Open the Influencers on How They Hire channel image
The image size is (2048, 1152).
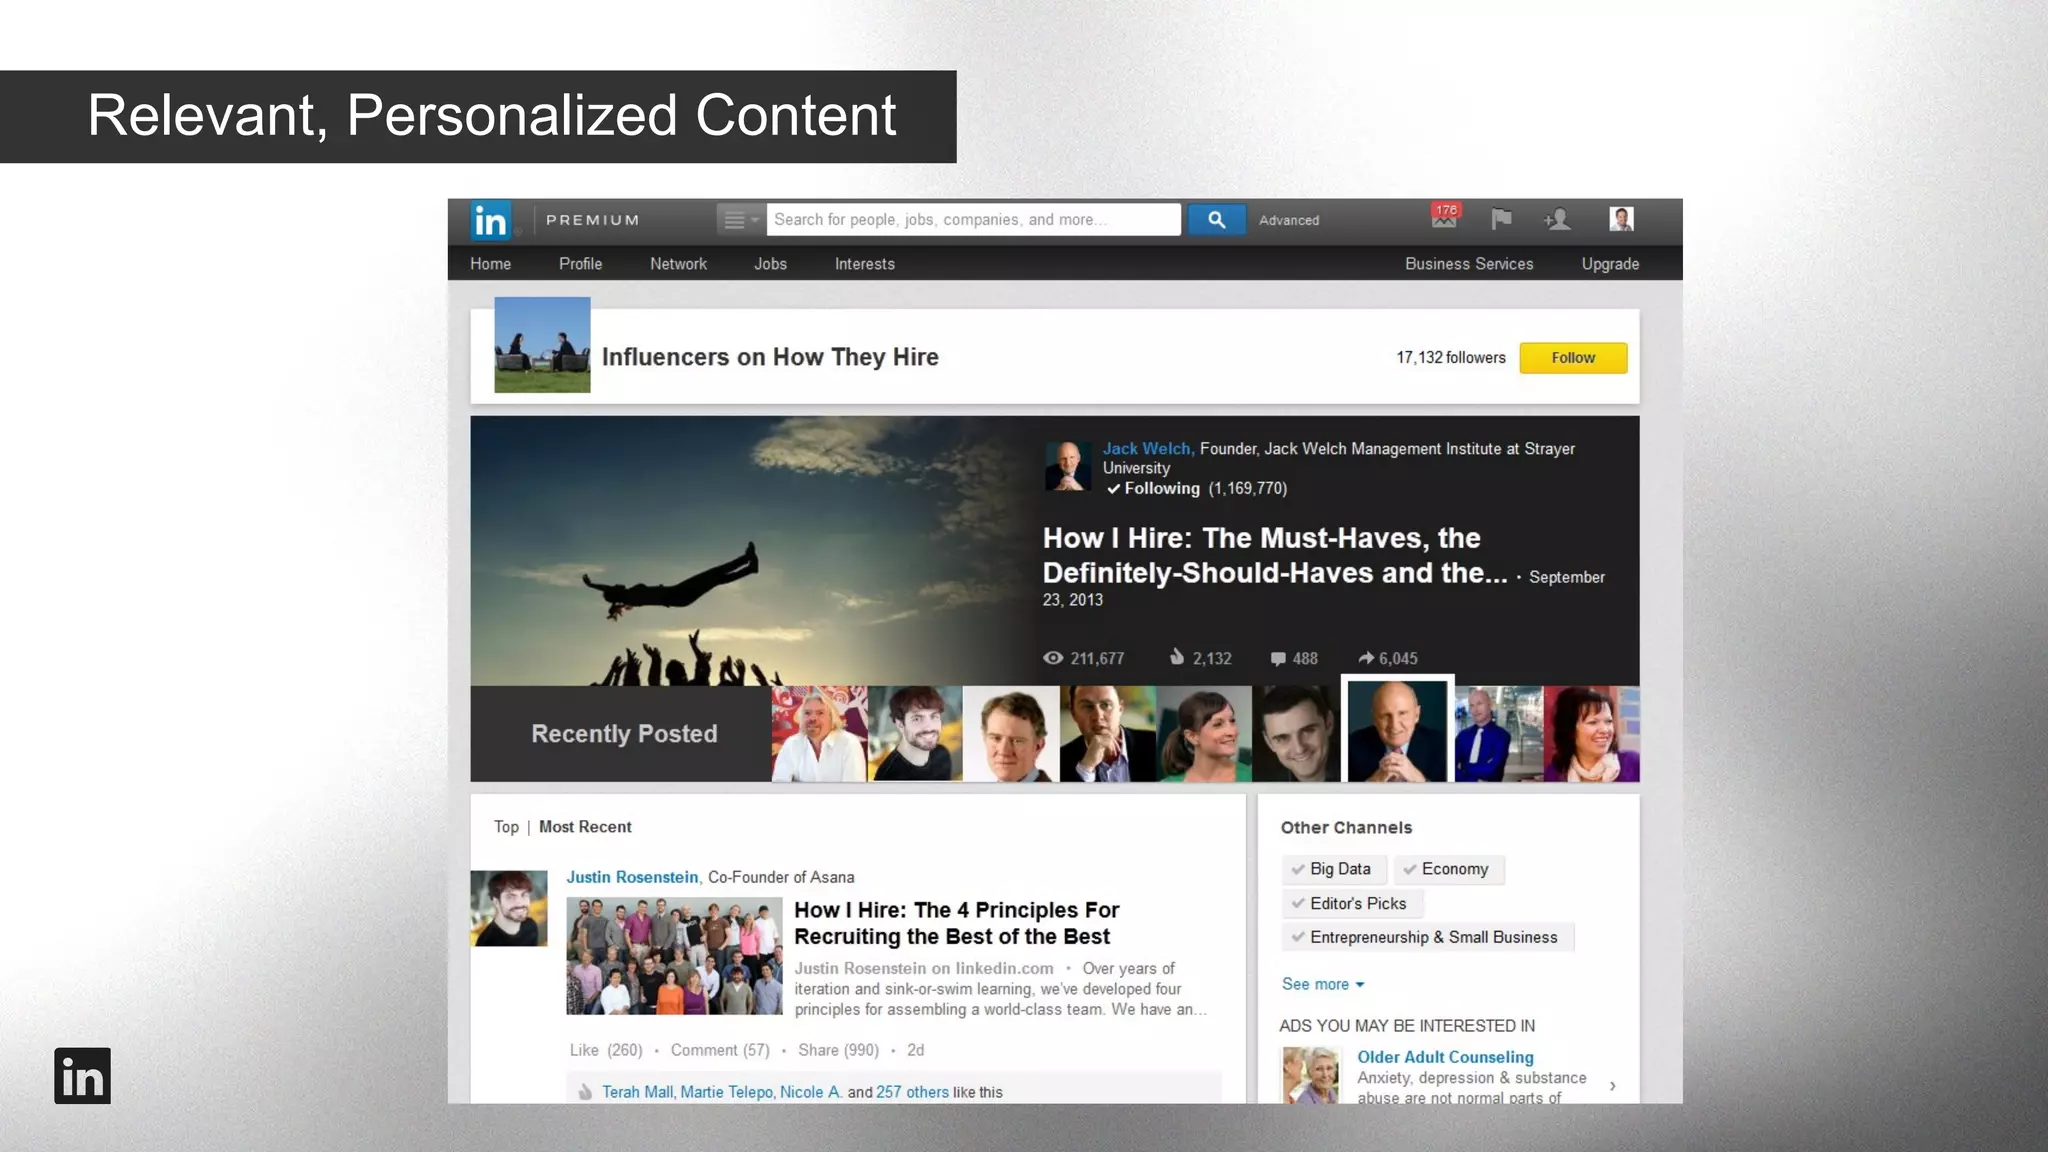point(542,345)
